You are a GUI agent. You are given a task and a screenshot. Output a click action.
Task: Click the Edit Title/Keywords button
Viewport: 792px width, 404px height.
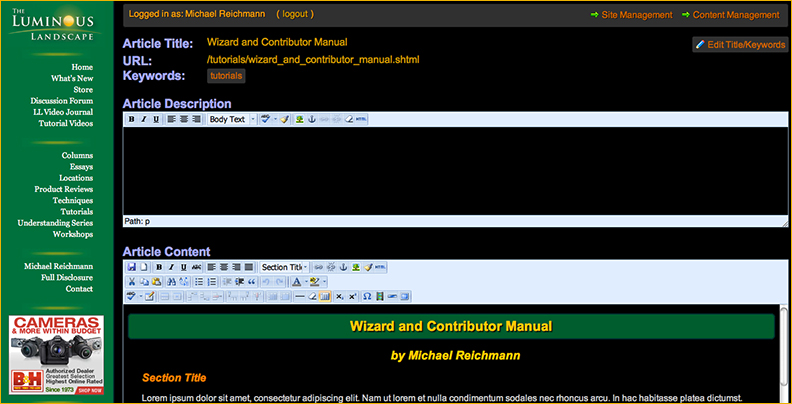pyautogui.click(x=740, y=45)
